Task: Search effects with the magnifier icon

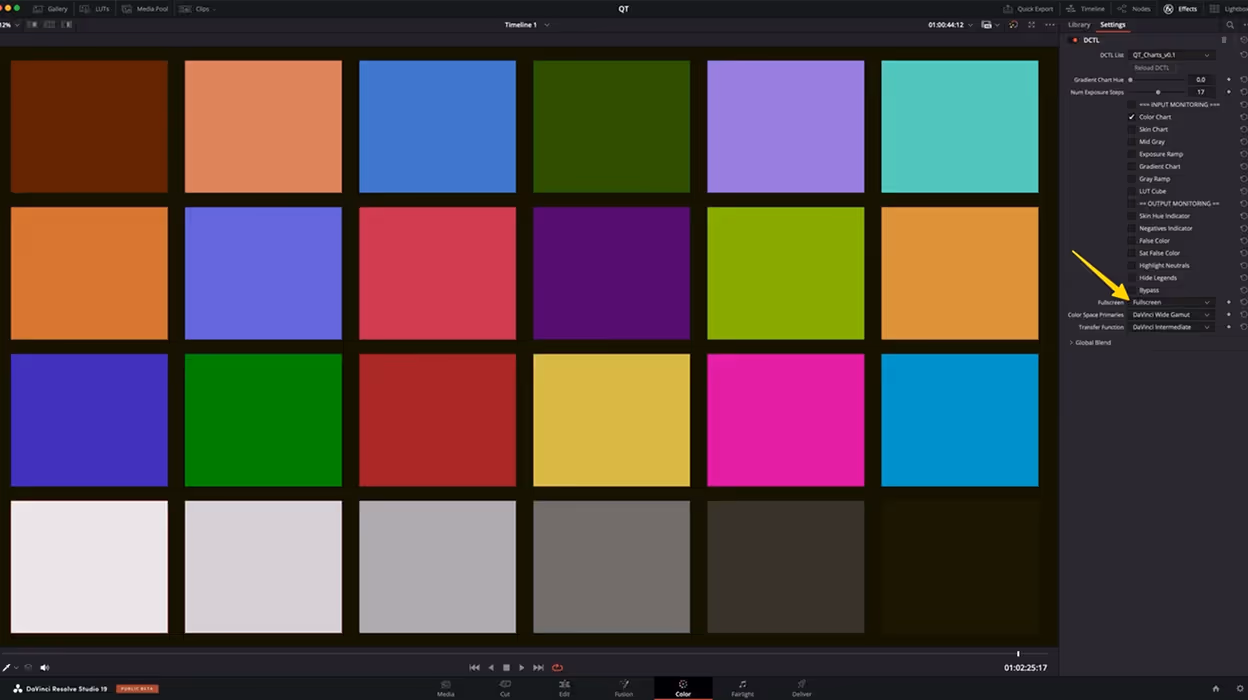Action: pos(1231,25)
